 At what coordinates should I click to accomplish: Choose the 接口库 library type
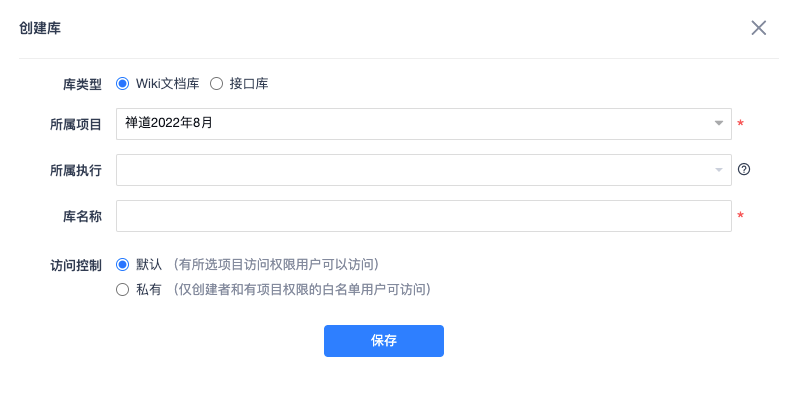click(216, 84)
